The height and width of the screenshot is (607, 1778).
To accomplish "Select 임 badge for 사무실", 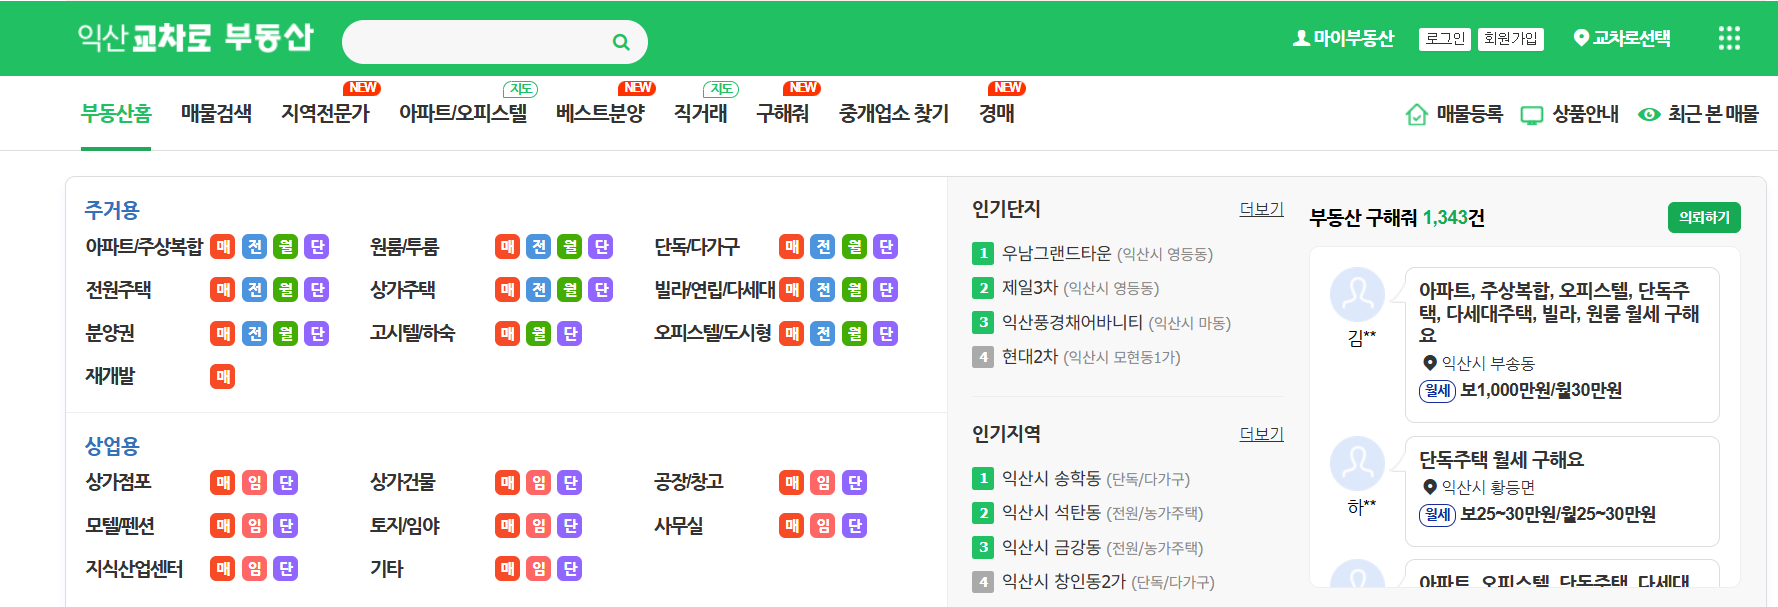I will 823,526.
